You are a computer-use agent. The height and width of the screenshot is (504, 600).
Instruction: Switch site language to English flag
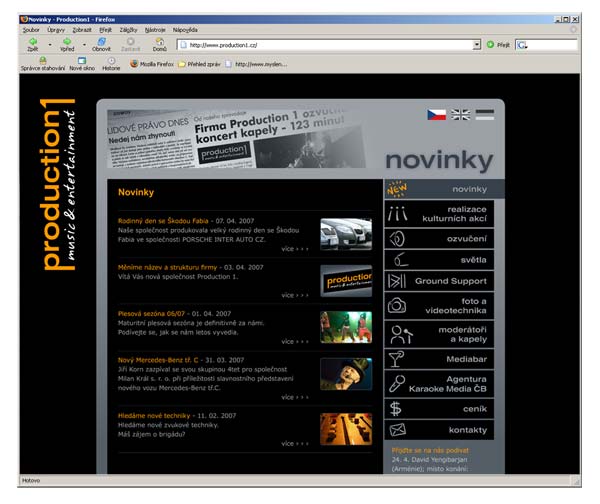coord(460,114)
